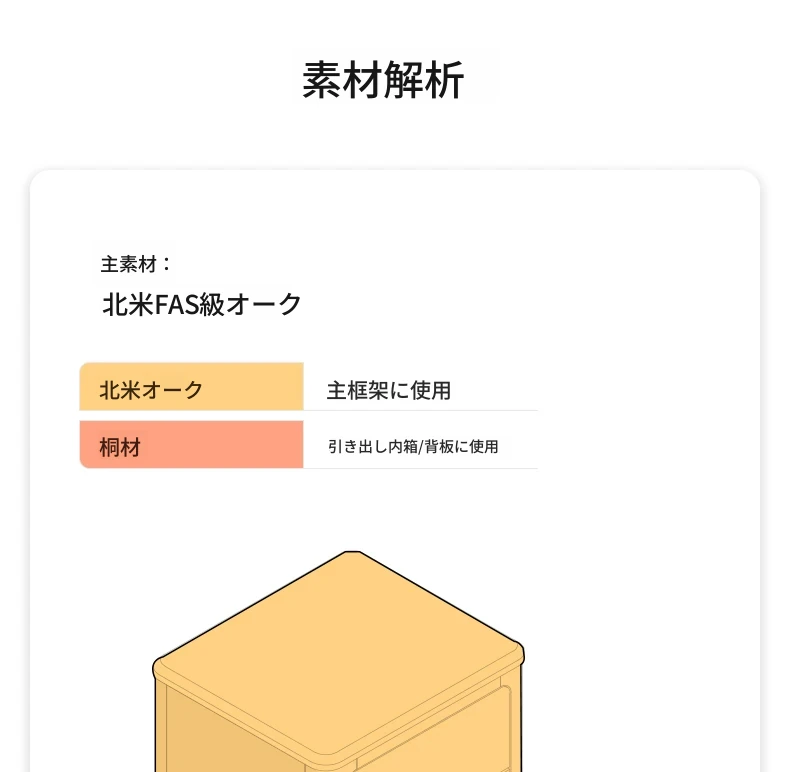Click the right edge of cabinet top
790x772 pixels.
tap(519, 653)
